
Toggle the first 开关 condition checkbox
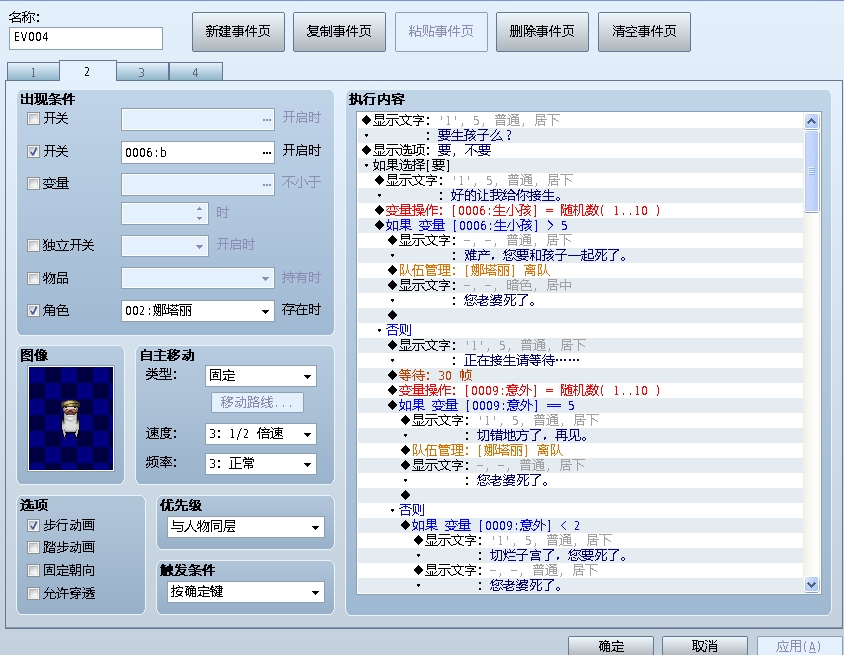[x=33, y=118]
